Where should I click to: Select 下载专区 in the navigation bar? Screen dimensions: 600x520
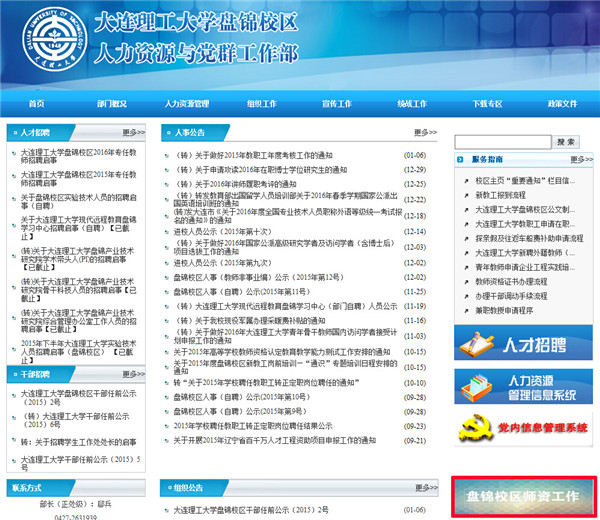487,103
